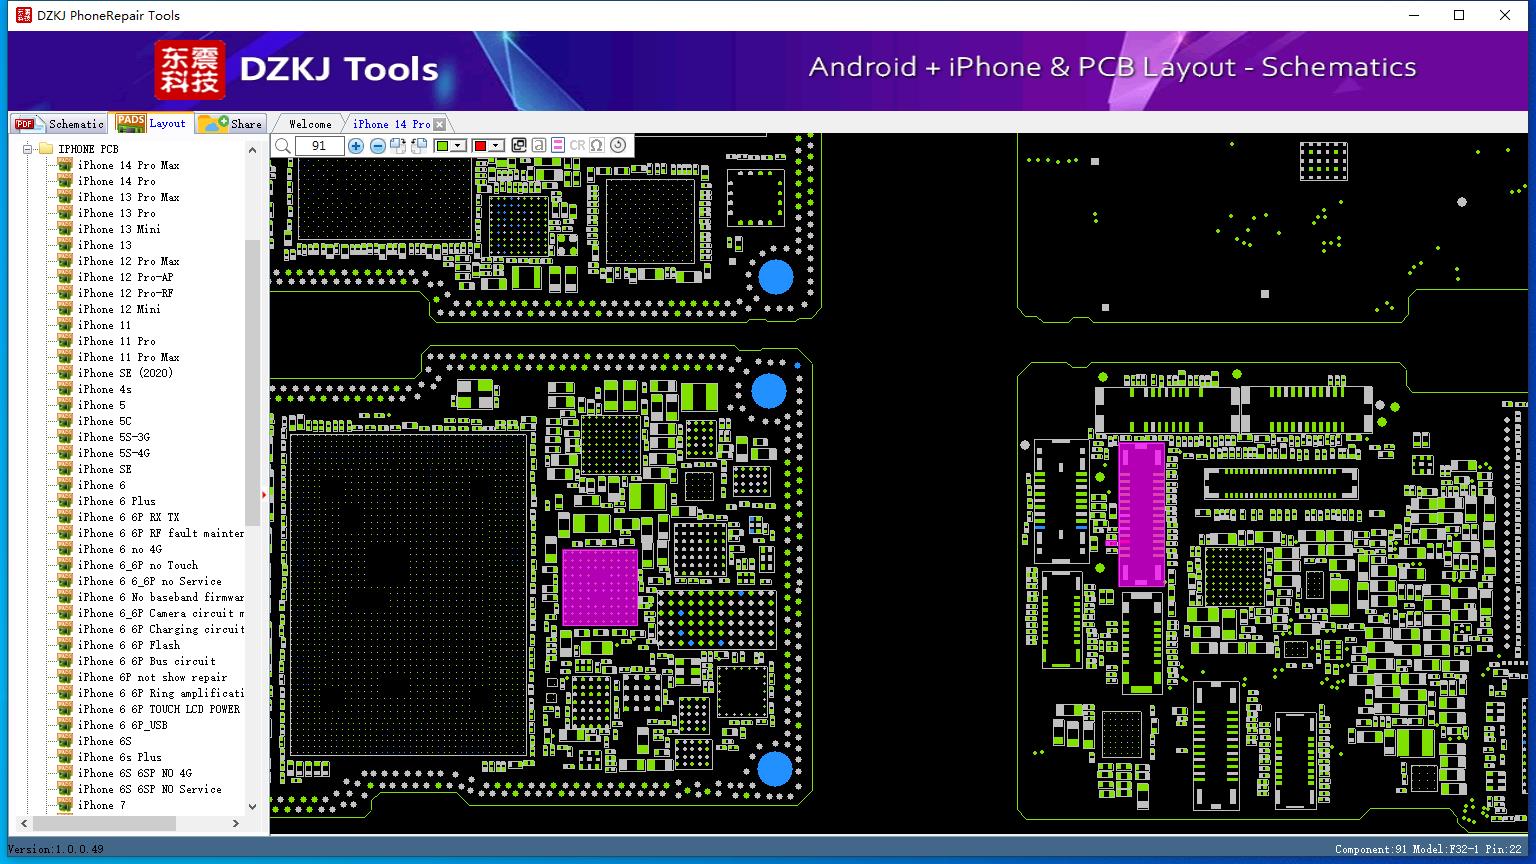
Task: Close the iPhone 14 Pro tab
Action: [439, 124]
